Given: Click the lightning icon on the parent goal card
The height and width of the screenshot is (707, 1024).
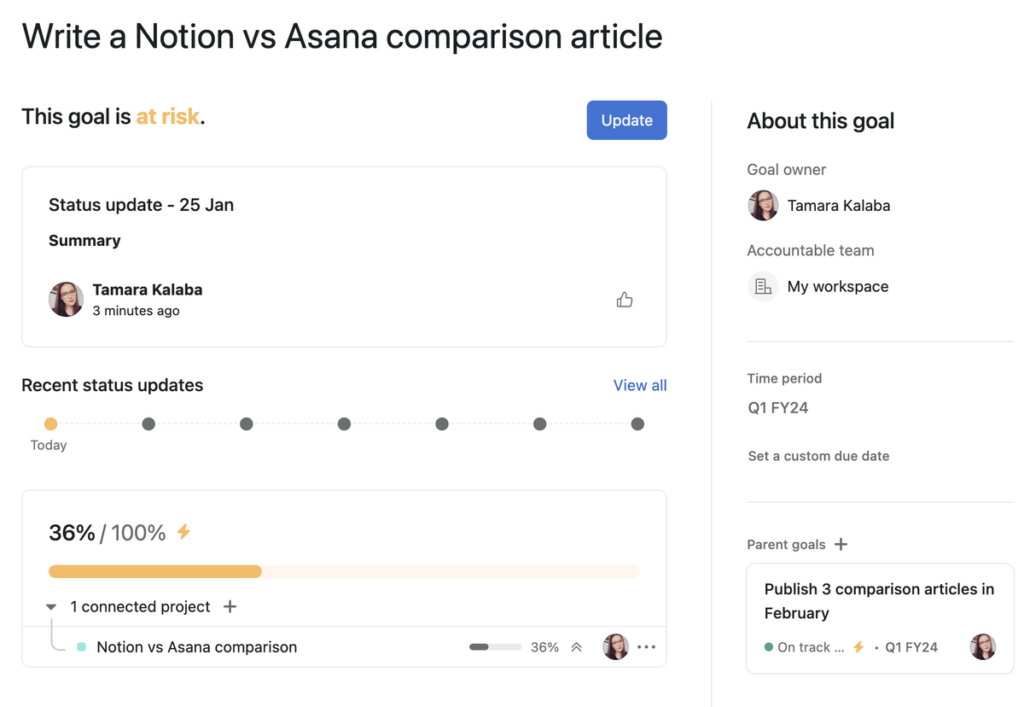Looking at the screenshot, I should coord(857,647).
